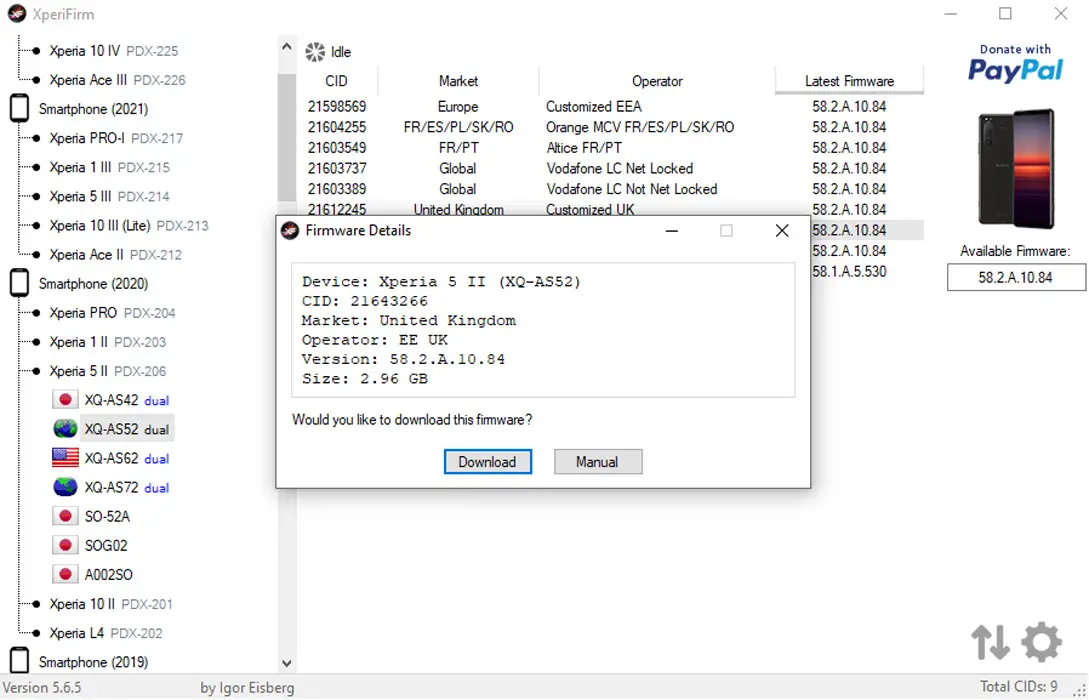Select Xperia PRO PDX-204
This screenshot has width=1089, height=700.
point(113,313)
